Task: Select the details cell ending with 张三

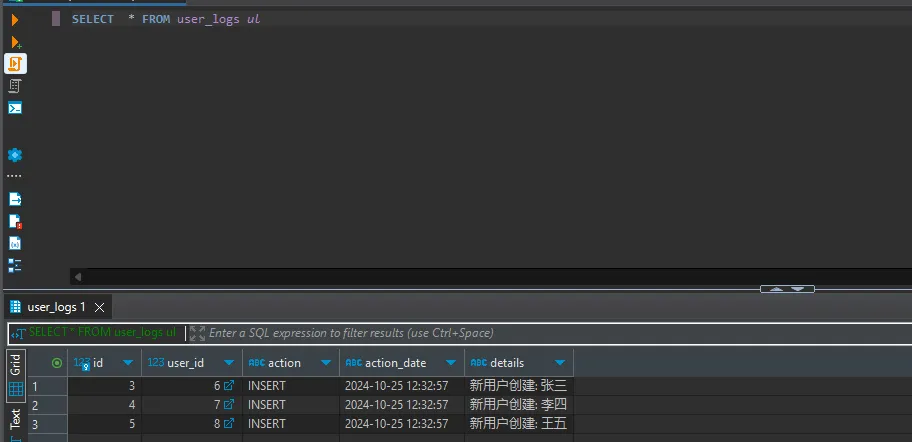Action: tap(519, 386)
